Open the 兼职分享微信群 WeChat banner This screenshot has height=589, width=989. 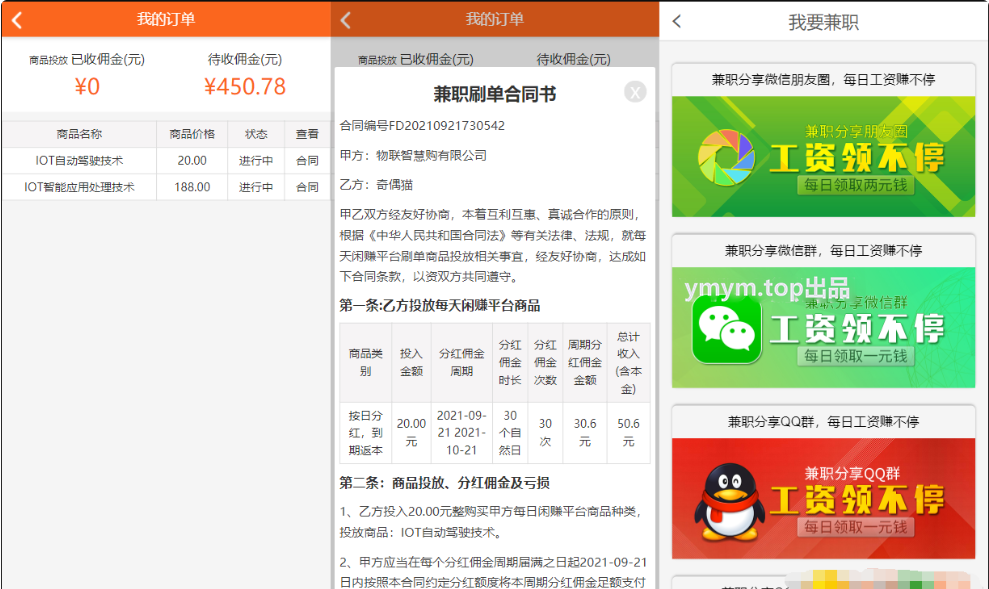[x=823, y=327]
